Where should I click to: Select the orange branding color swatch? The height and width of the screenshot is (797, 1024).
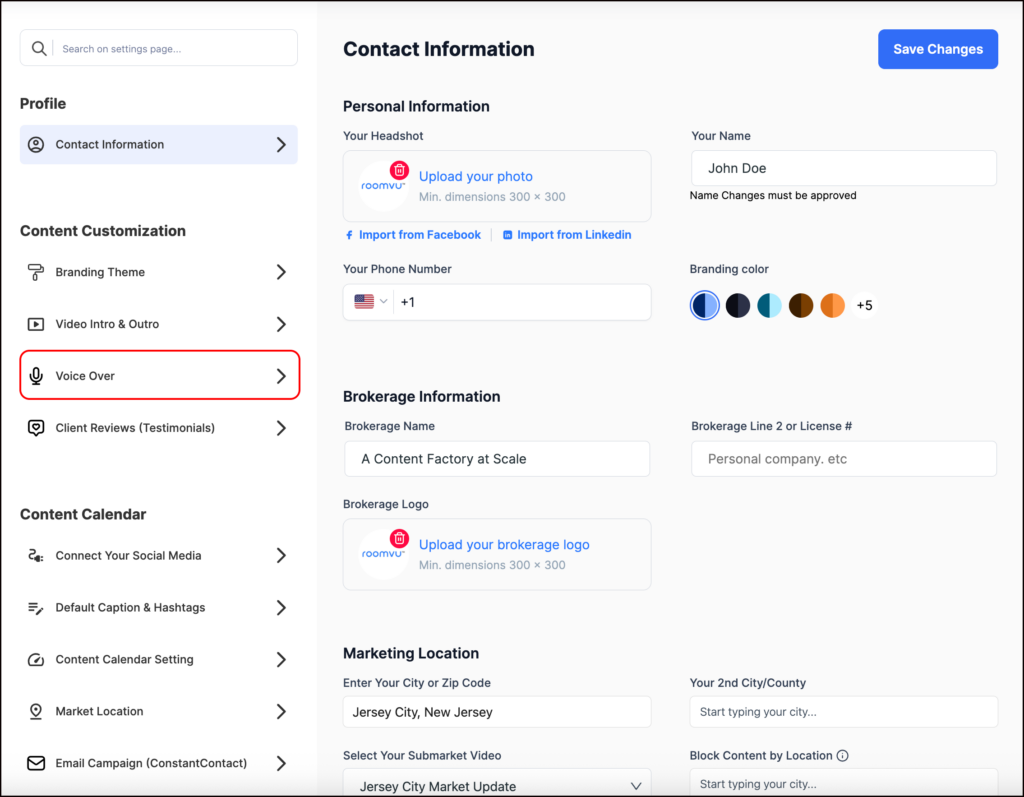(x=832, y=305)
